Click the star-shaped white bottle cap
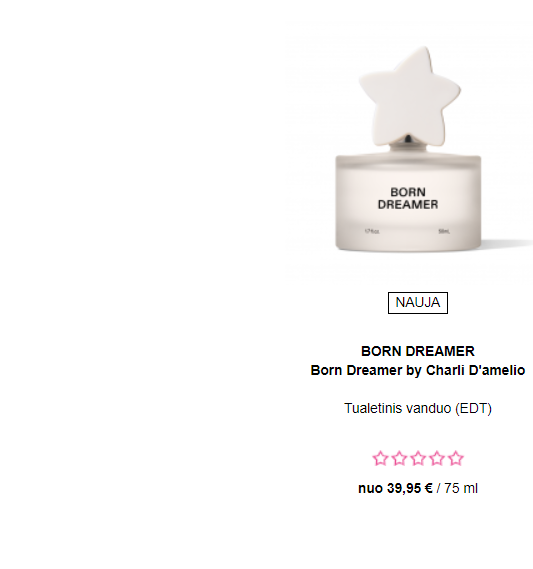The height and width of the screenshot is (569, 533). (410, 96)
